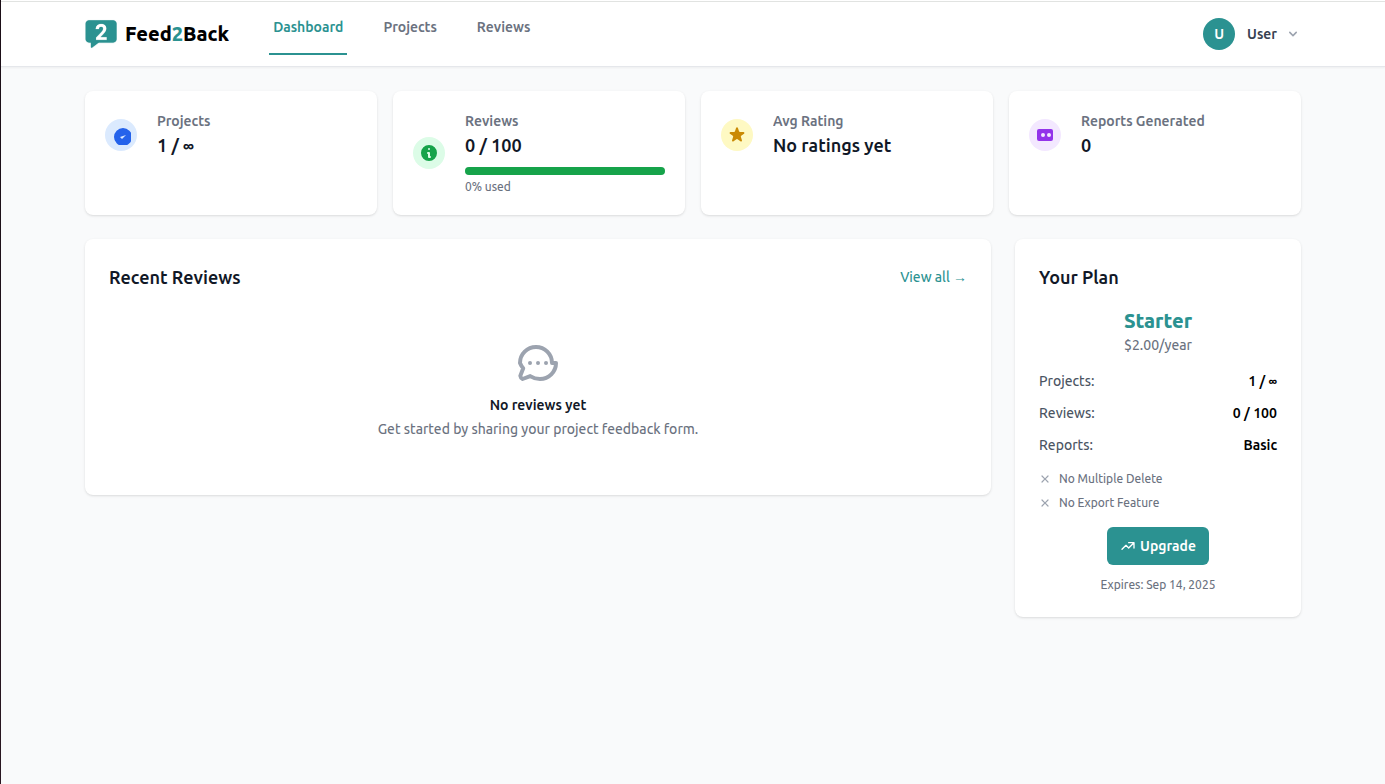Click the Starter plan name
This screenshot has width=1385, height=784.
(x=1158, y=321)
